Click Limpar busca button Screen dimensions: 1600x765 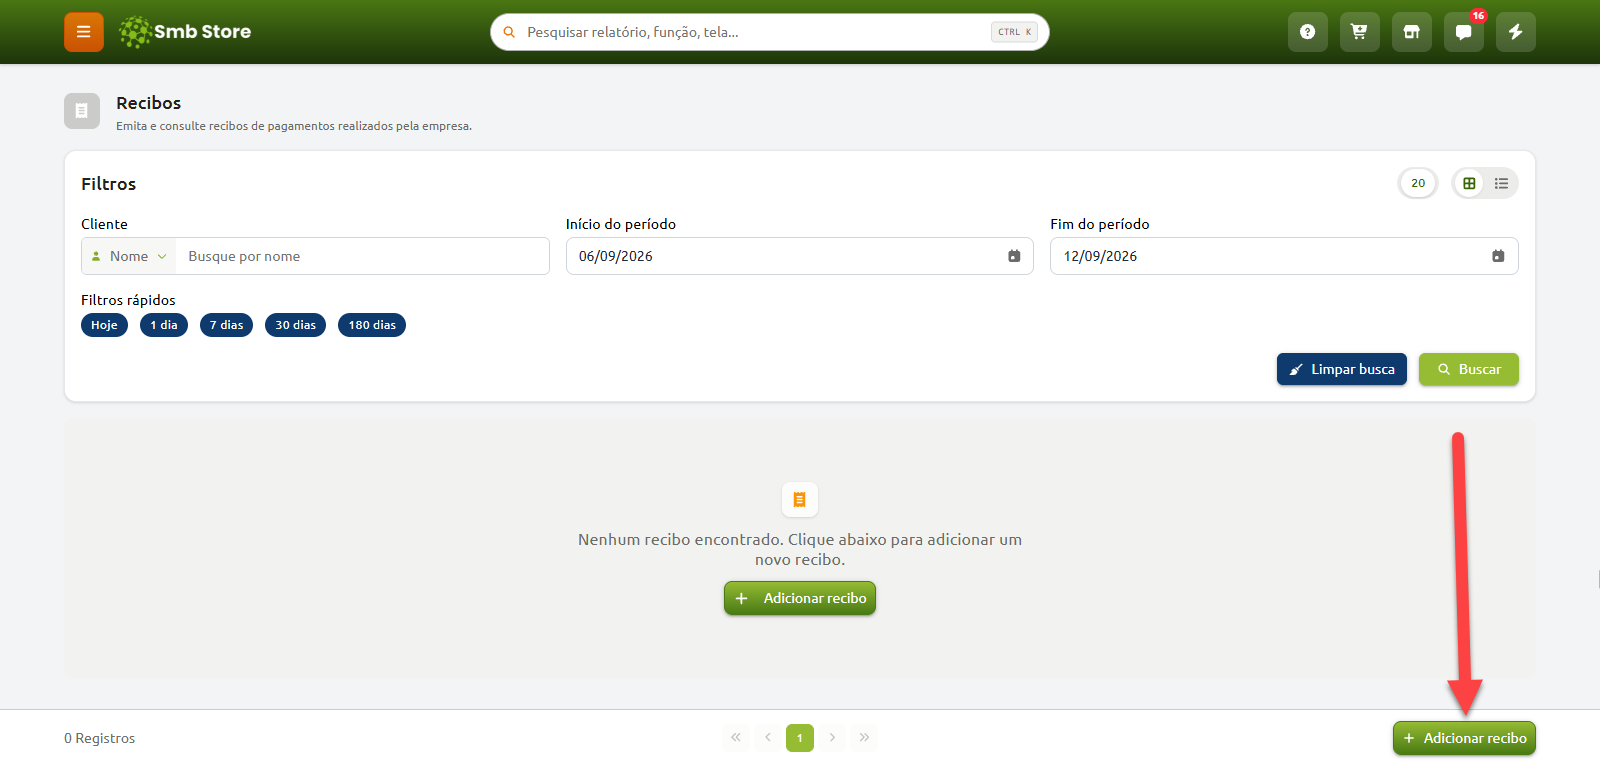click(1341, 369)
